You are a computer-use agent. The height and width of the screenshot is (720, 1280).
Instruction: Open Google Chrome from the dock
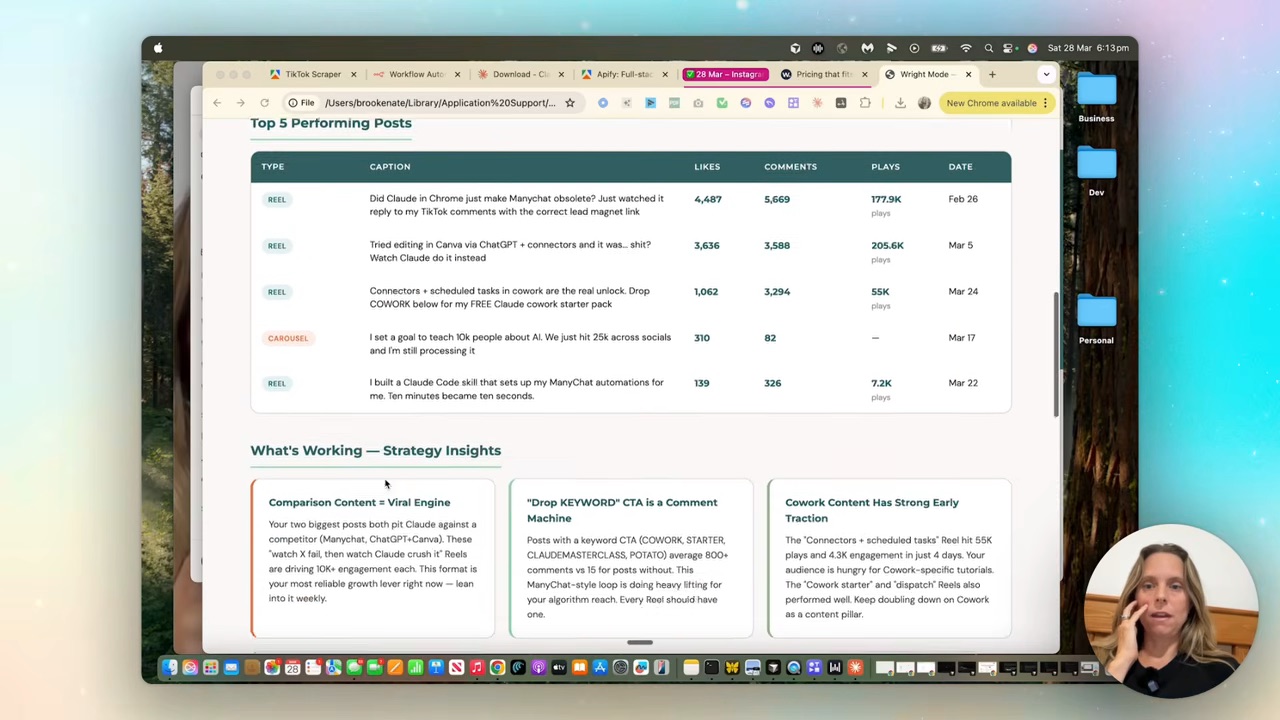[x=497, y=668]
